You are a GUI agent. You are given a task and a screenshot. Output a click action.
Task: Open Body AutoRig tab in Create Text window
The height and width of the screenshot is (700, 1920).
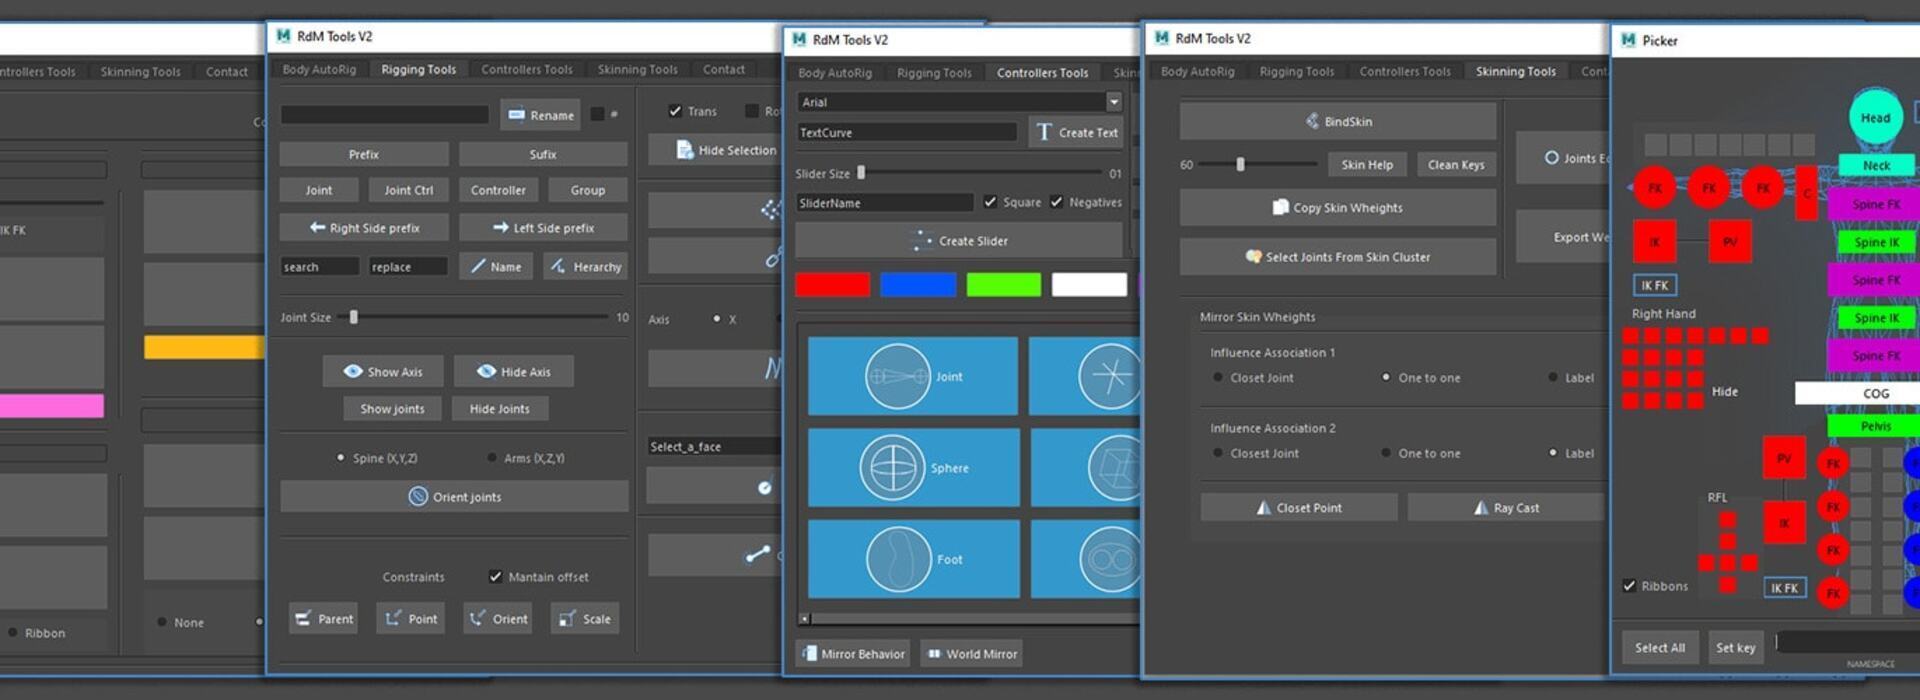(835, 73)
